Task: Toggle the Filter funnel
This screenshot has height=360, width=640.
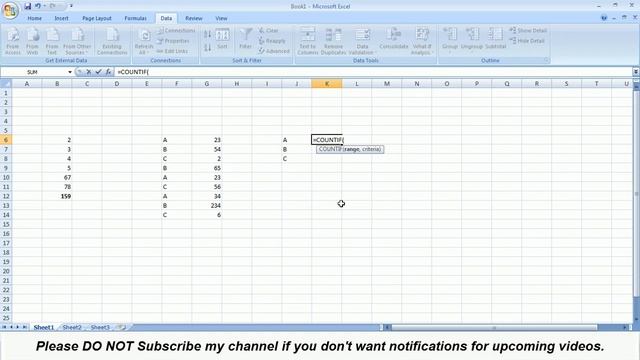Action: (x=246, y=39)
